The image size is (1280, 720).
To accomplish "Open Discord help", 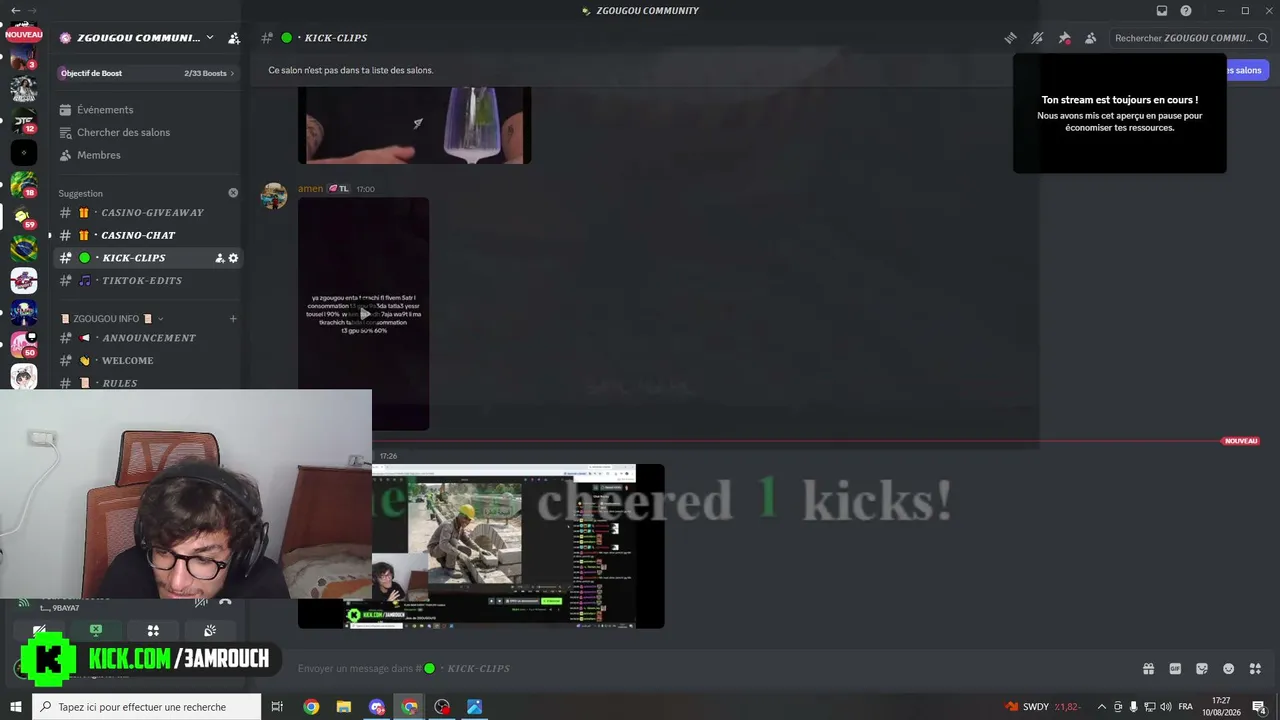I will (x=1186, y=11).
